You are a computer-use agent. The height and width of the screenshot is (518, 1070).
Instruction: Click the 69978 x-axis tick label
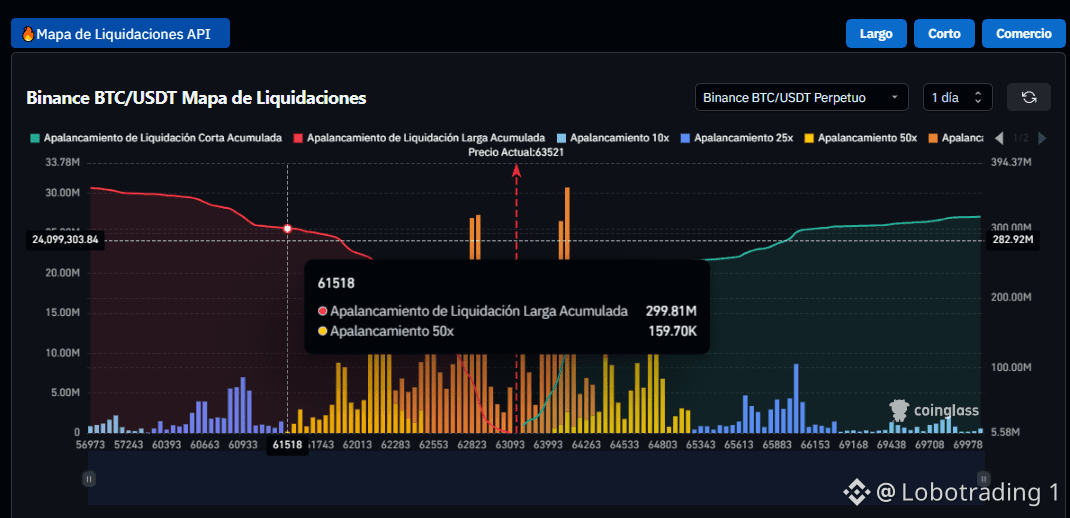point(968,444)
